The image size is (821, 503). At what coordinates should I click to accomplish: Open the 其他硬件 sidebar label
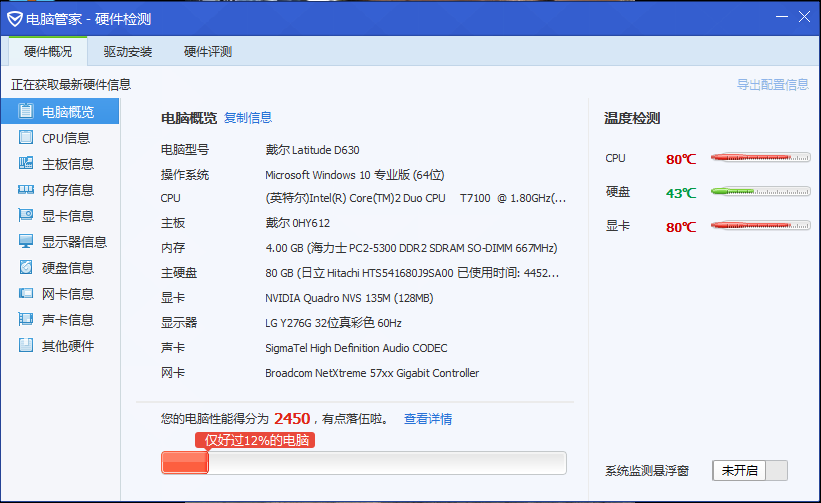68,346
